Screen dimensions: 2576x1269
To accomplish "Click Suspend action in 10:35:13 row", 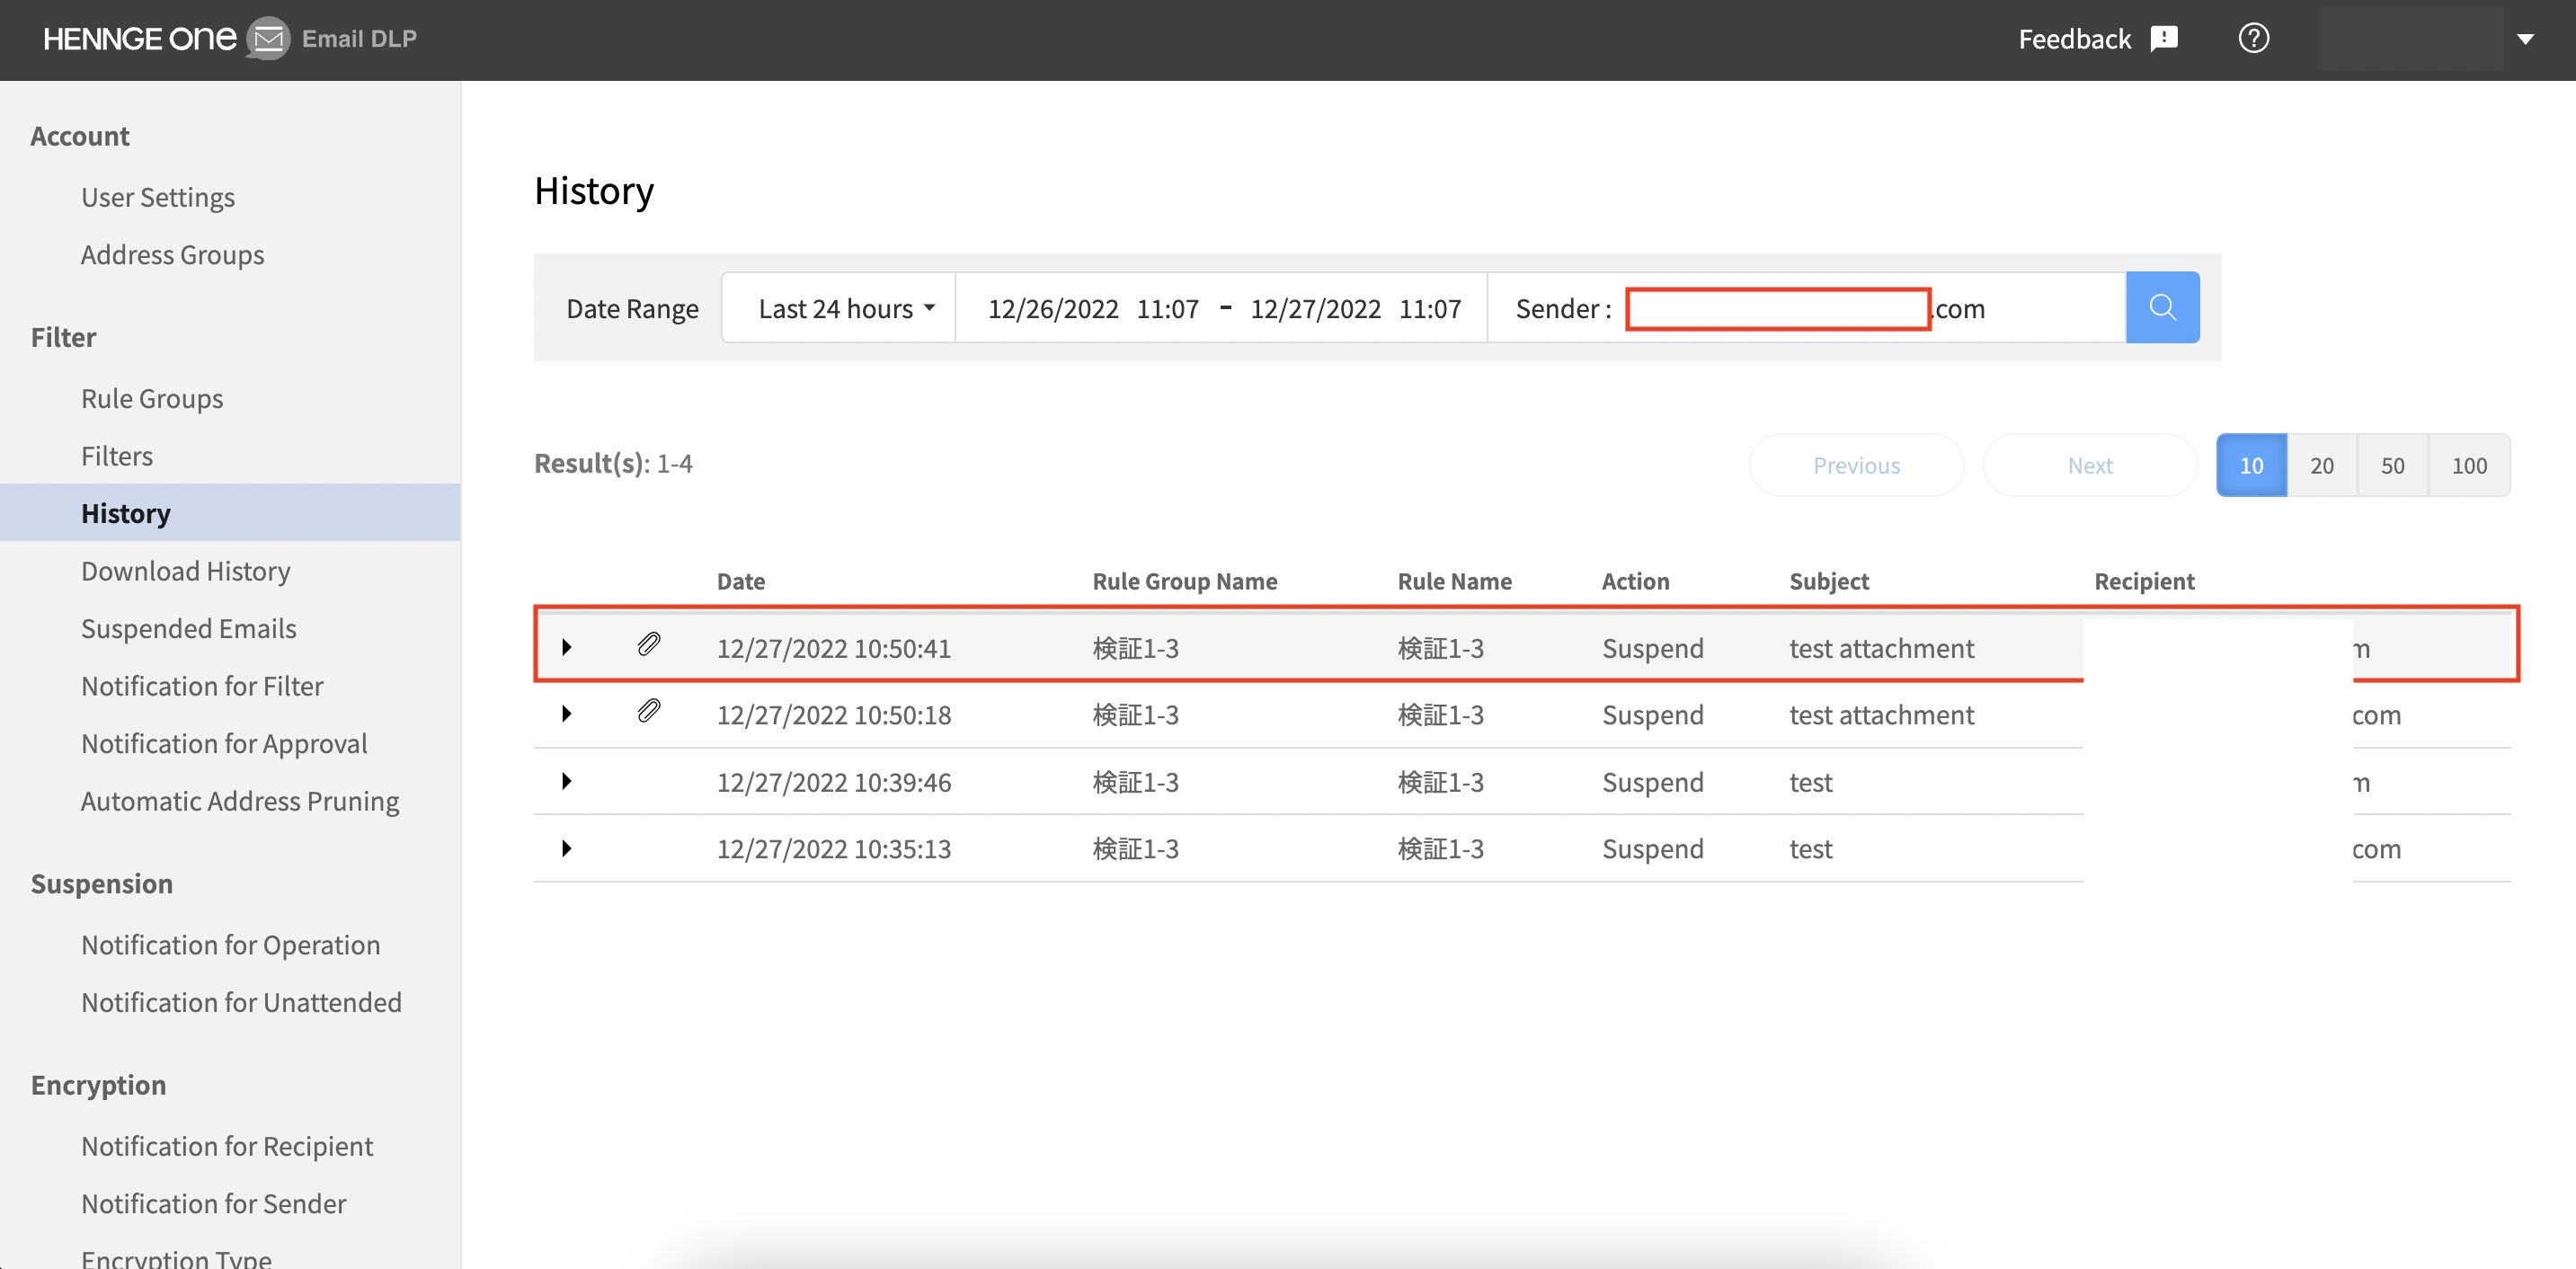I will (x=1652, y=849).
